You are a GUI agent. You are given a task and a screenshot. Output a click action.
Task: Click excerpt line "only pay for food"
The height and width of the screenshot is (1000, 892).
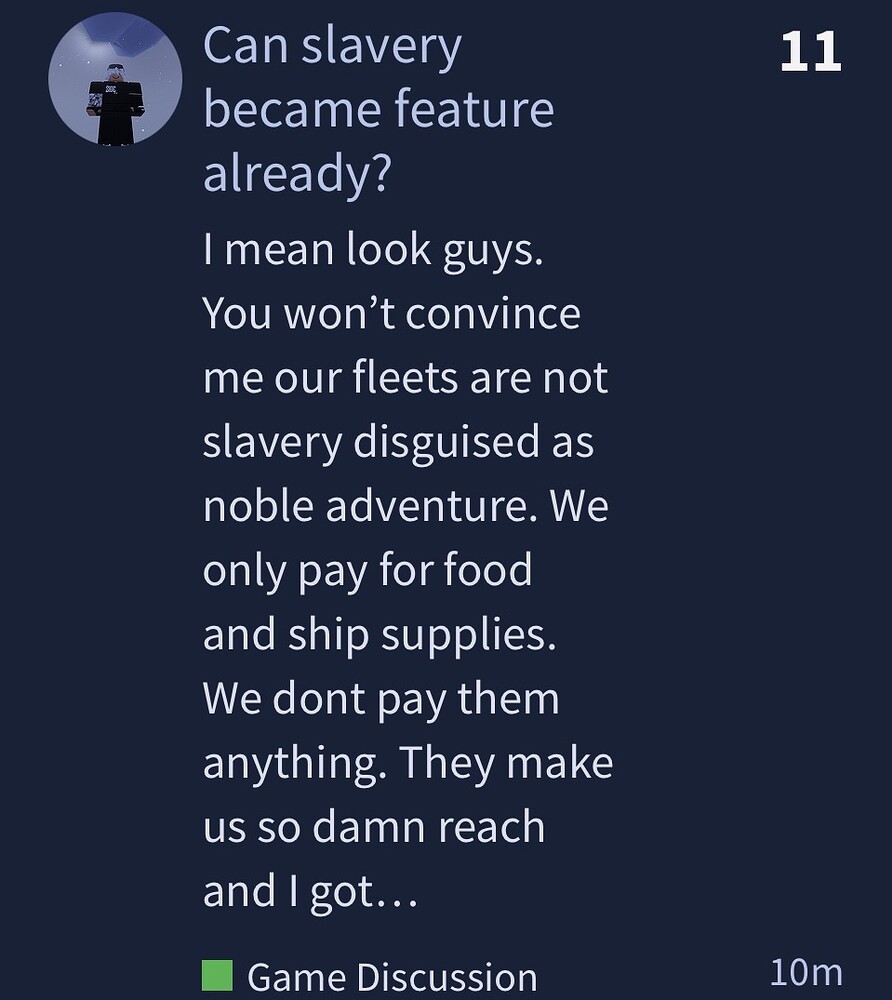click(367, 570)
